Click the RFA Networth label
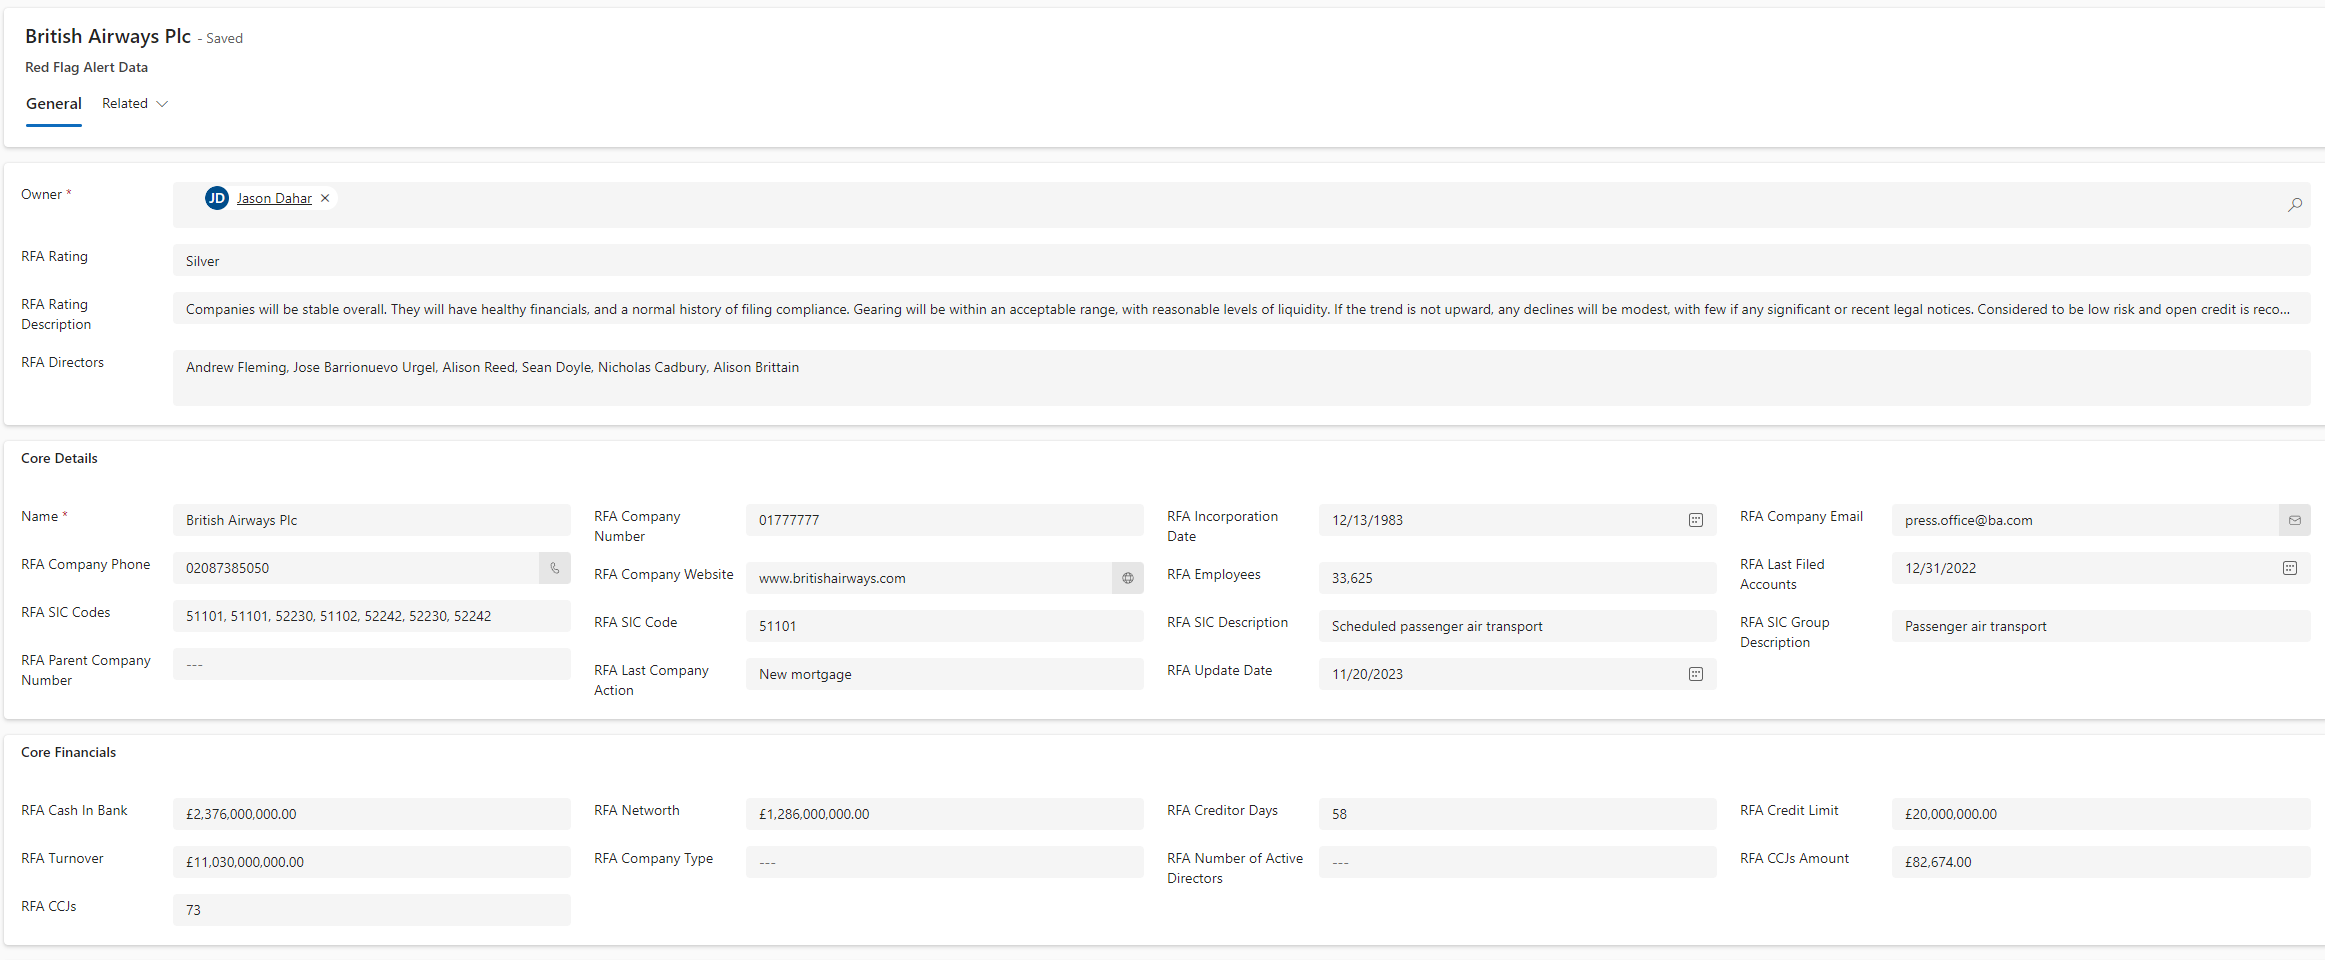 (x=636, y=810)
